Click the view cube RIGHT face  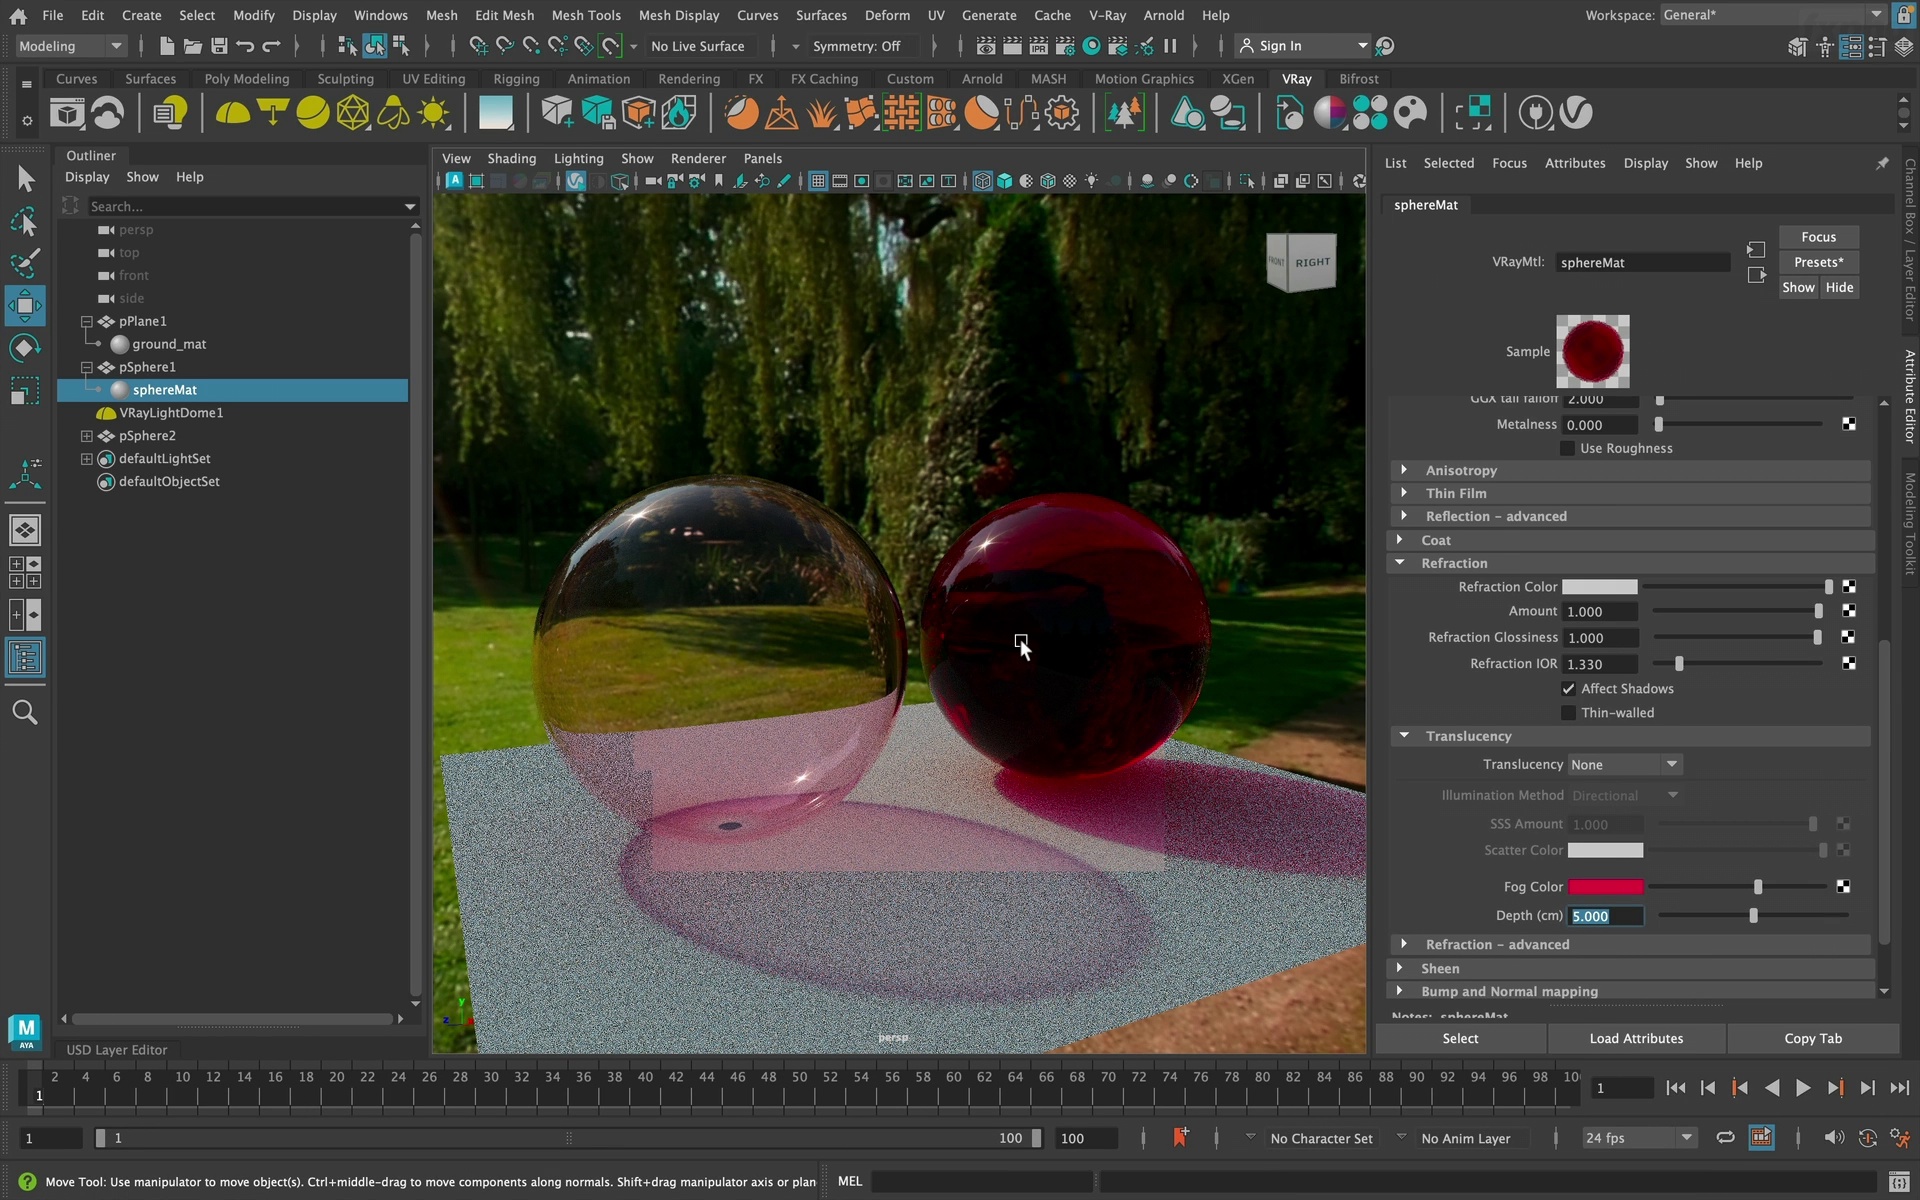tap(1312, 262)
